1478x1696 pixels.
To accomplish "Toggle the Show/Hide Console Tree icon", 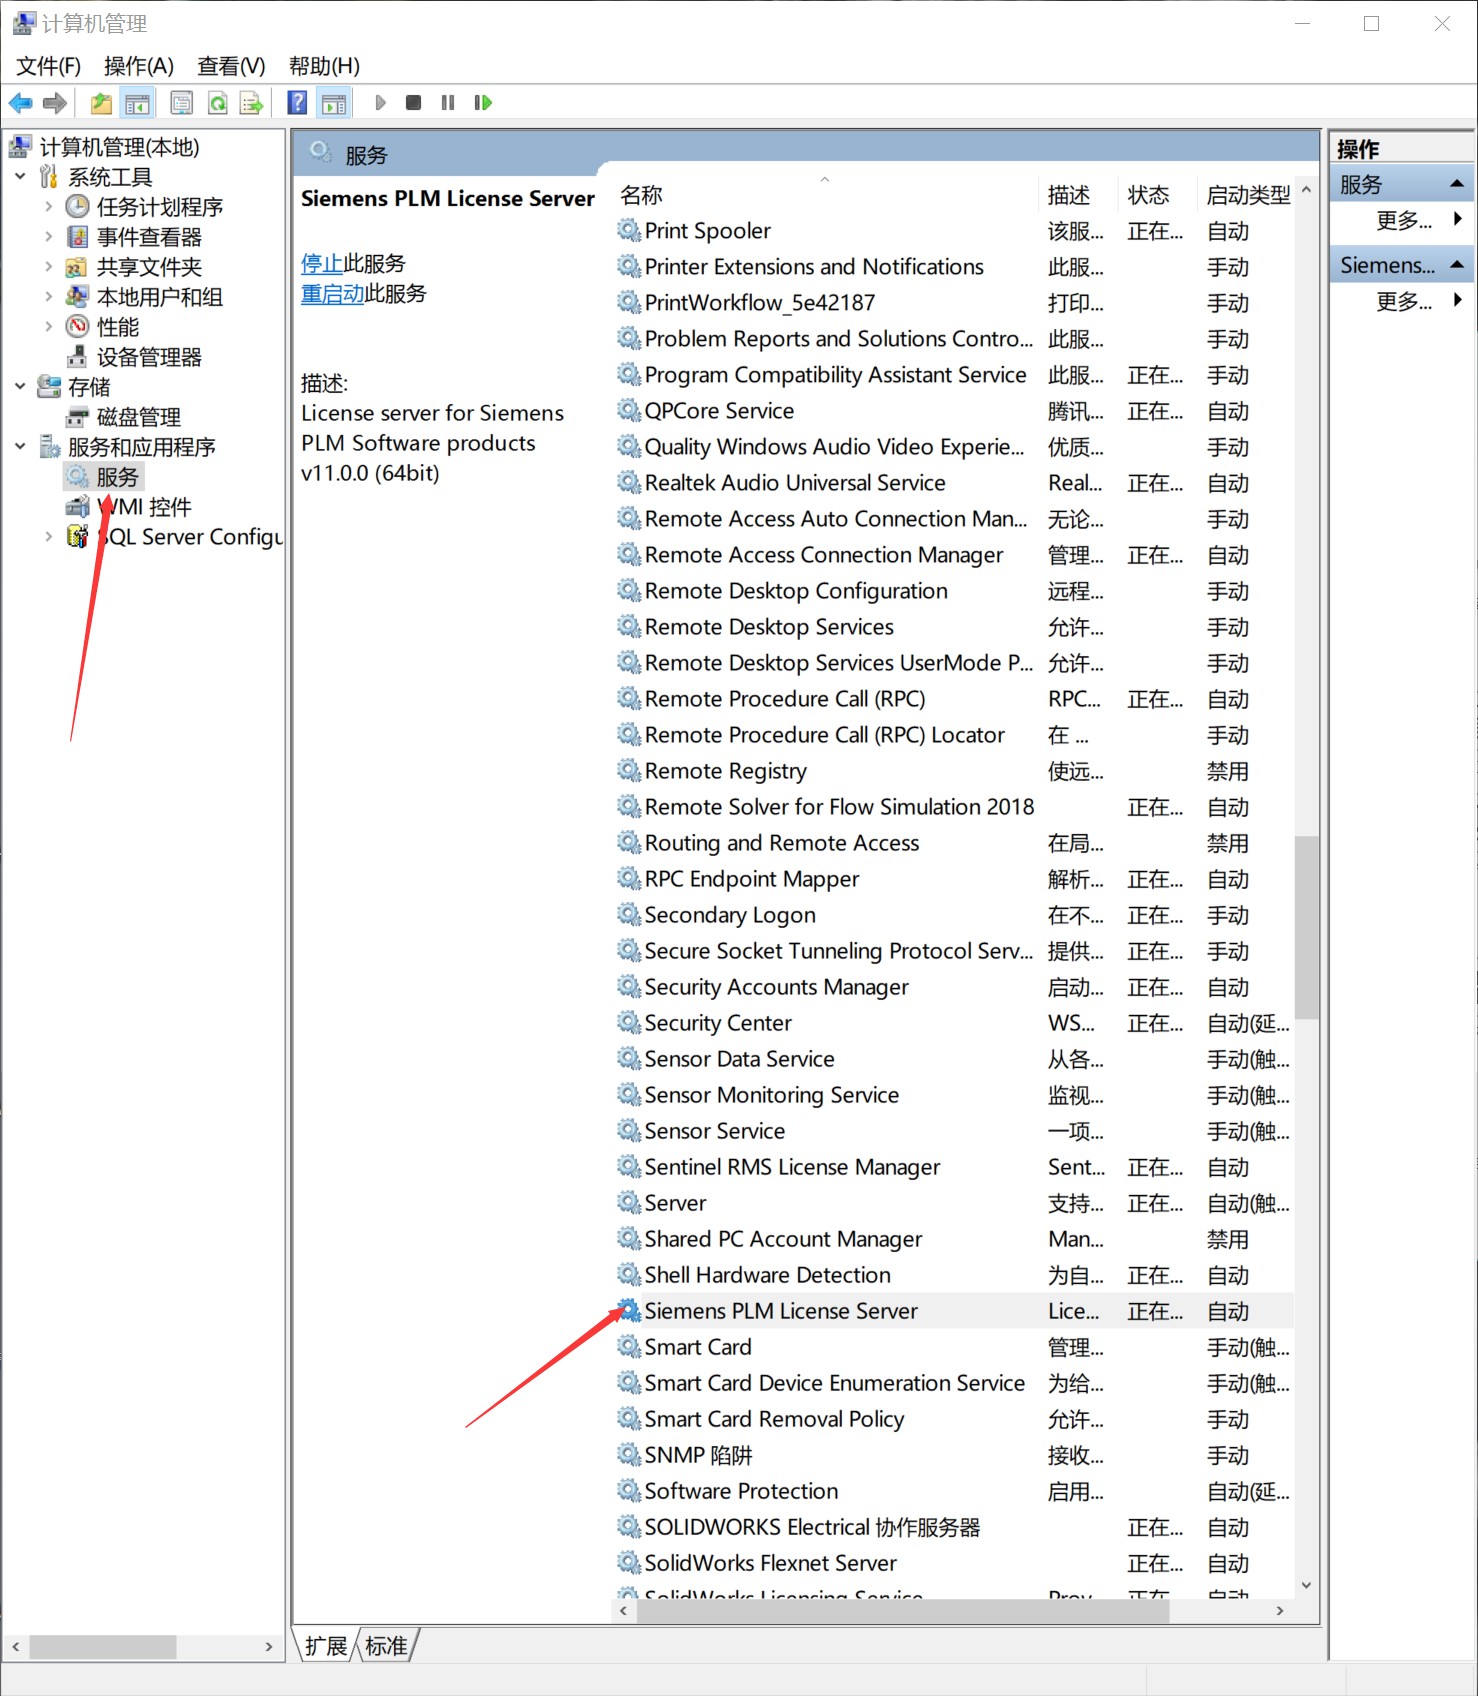I will (x=137, y=103).
